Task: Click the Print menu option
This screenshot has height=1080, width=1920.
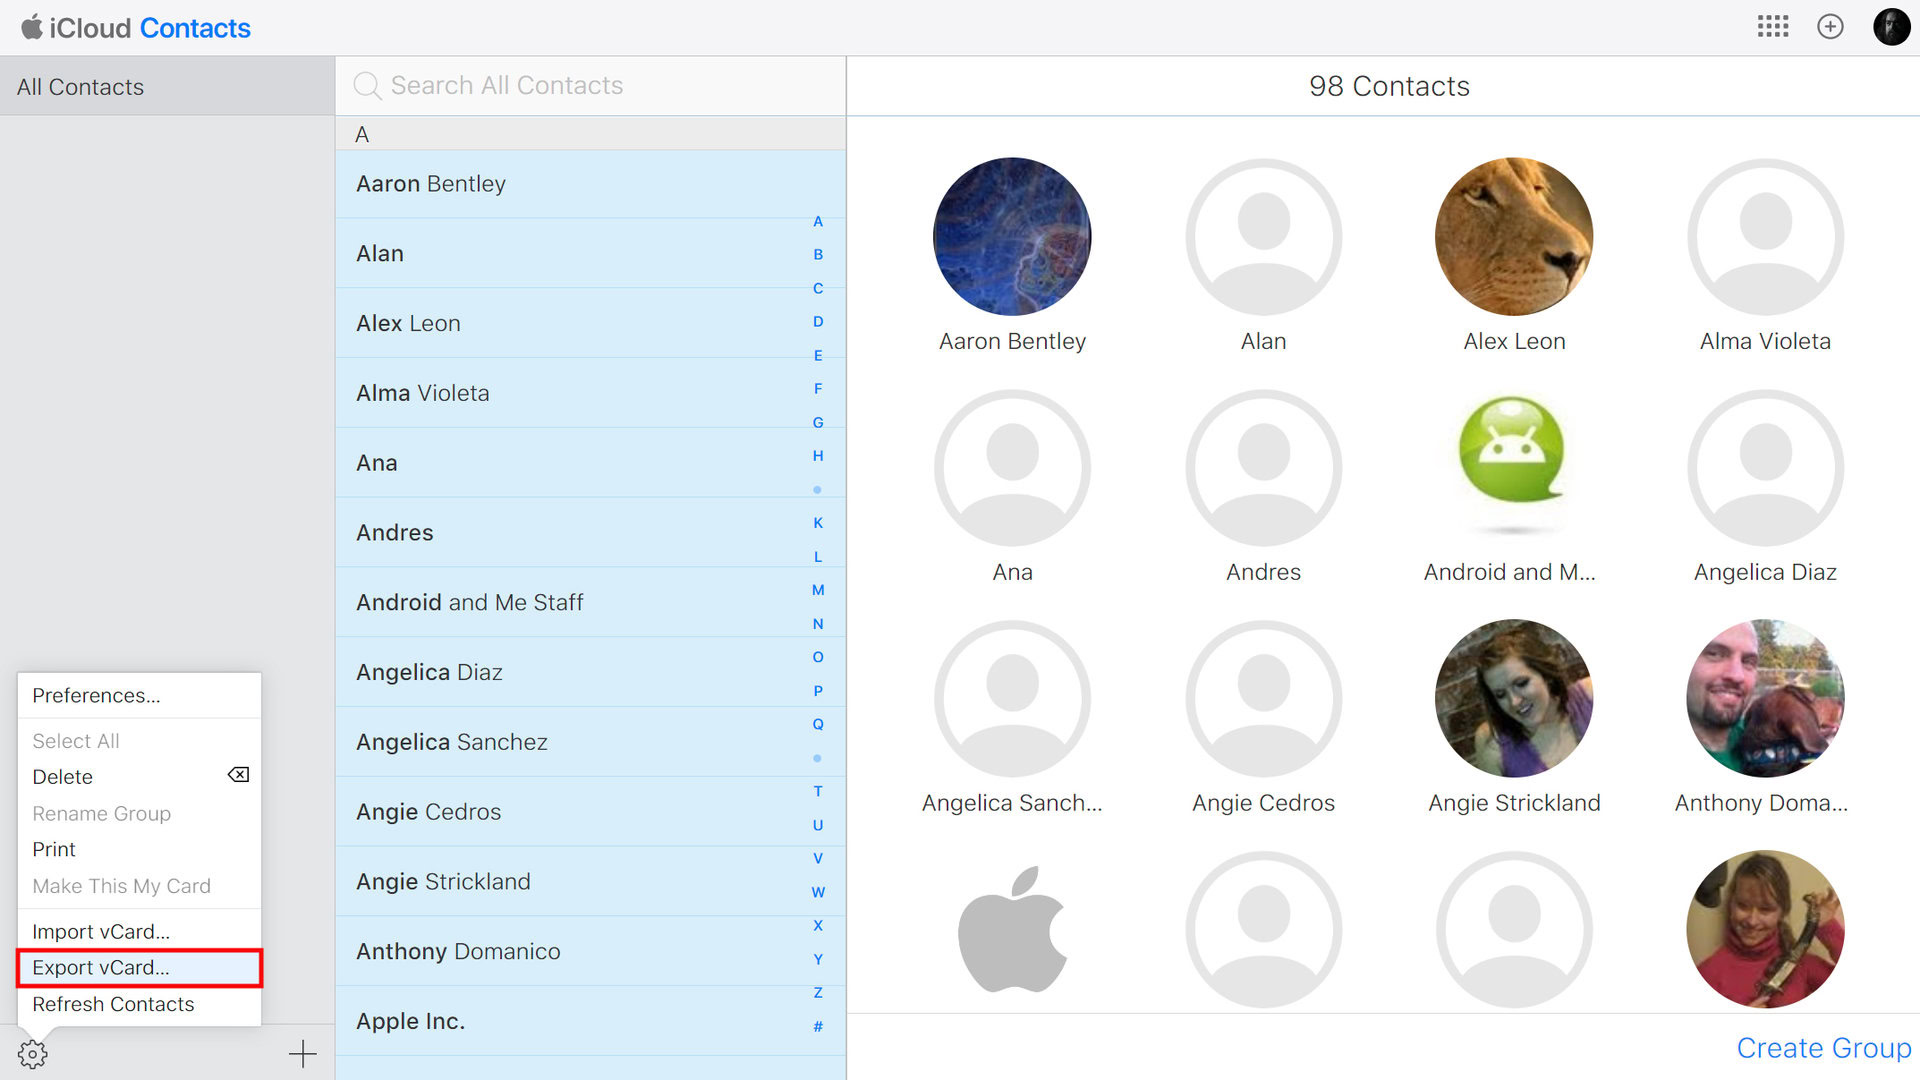Action: tap(54, 849)
